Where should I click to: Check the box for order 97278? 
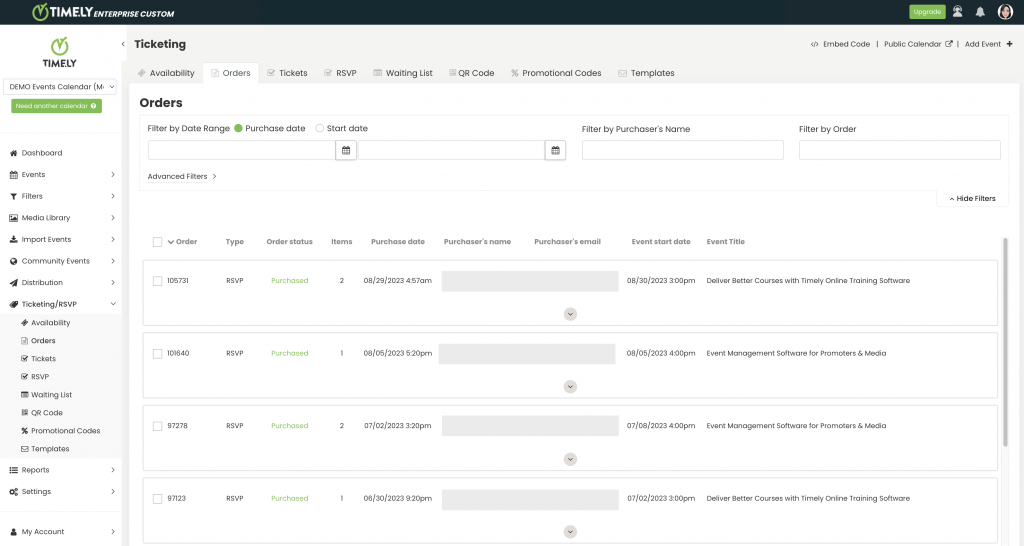157,426
